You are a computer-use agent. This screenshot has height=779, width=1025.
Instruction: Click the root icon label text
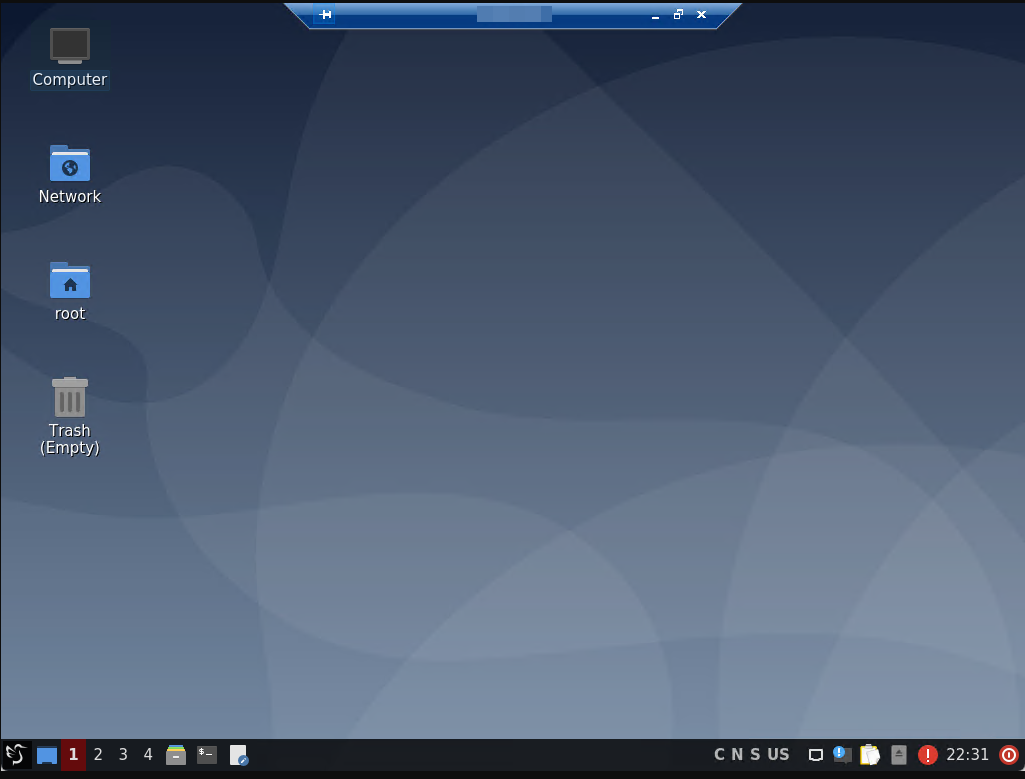point(70,314)
